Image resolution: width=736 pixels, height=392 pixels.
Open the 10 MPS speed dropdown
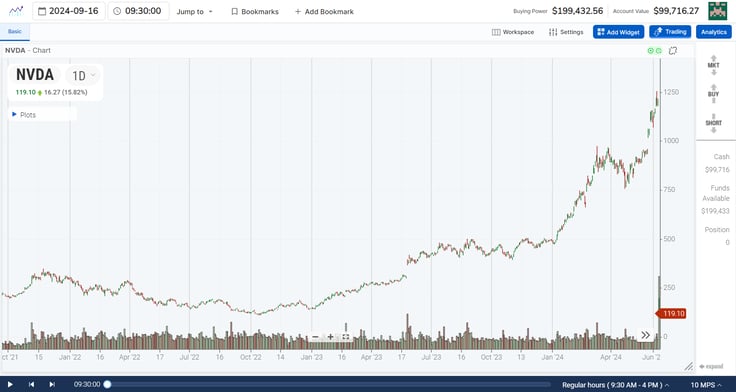click(706, 385)
